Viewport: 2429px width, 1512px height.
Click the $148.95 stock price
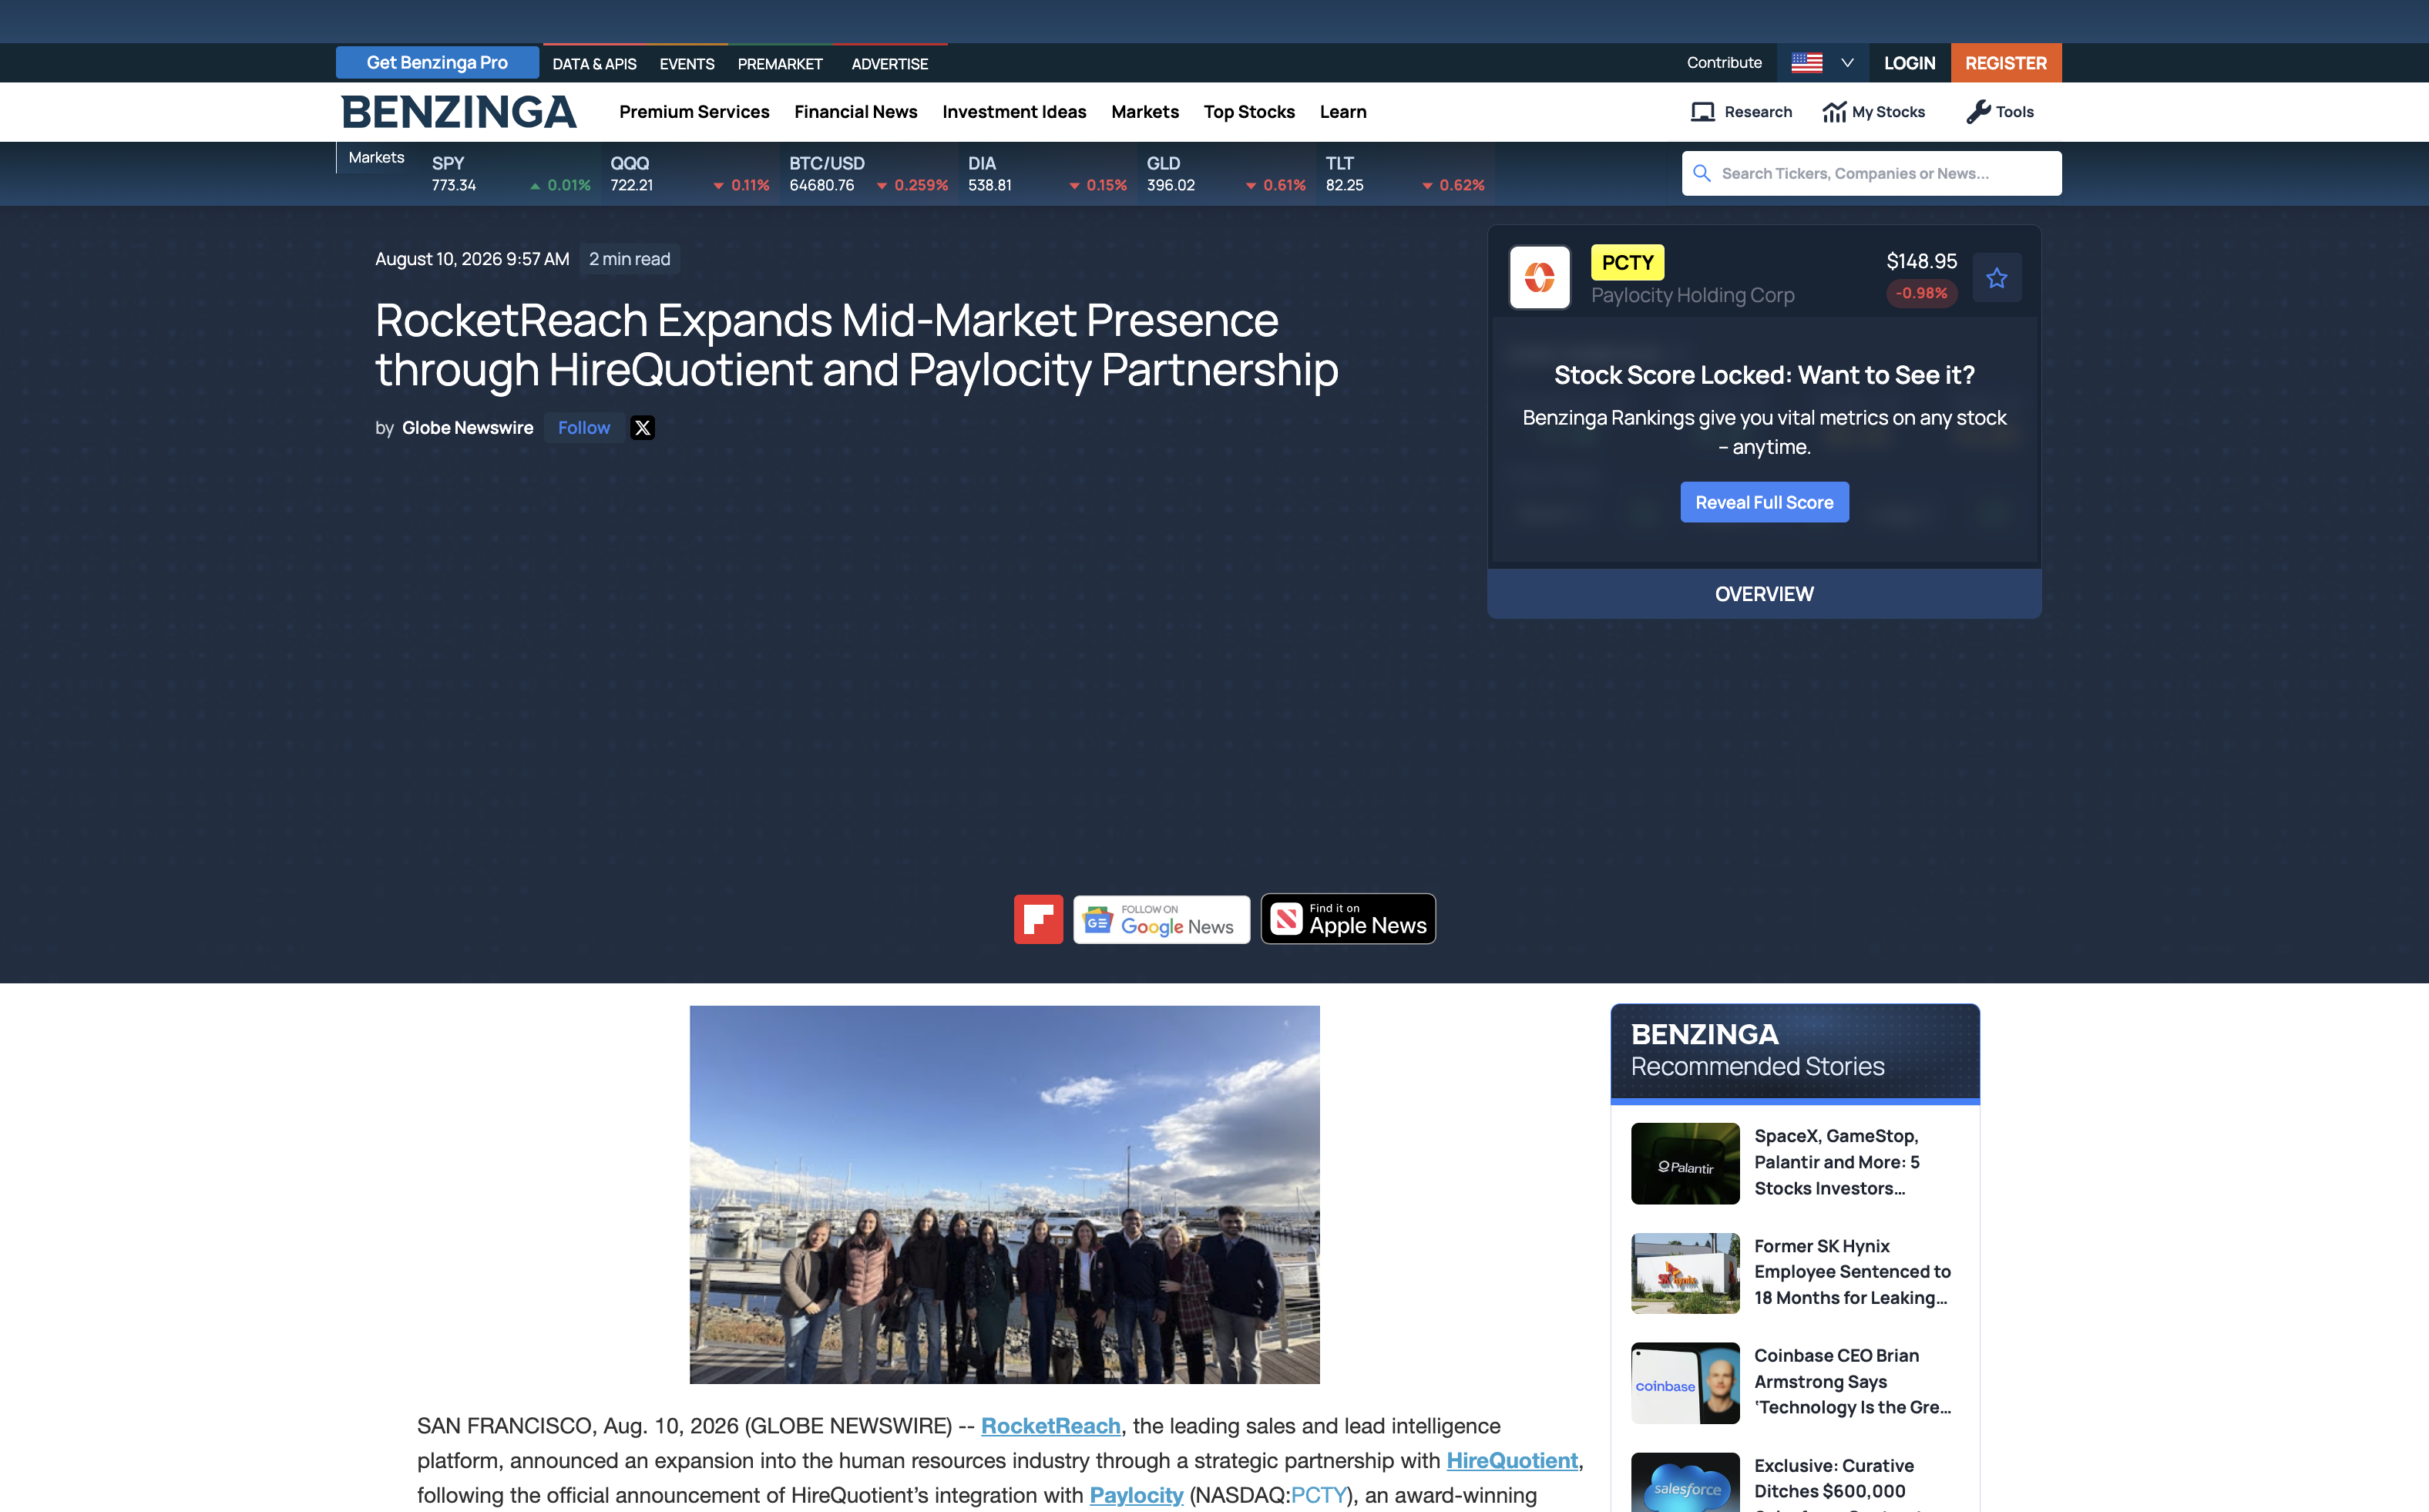(x=1921, y=261)
